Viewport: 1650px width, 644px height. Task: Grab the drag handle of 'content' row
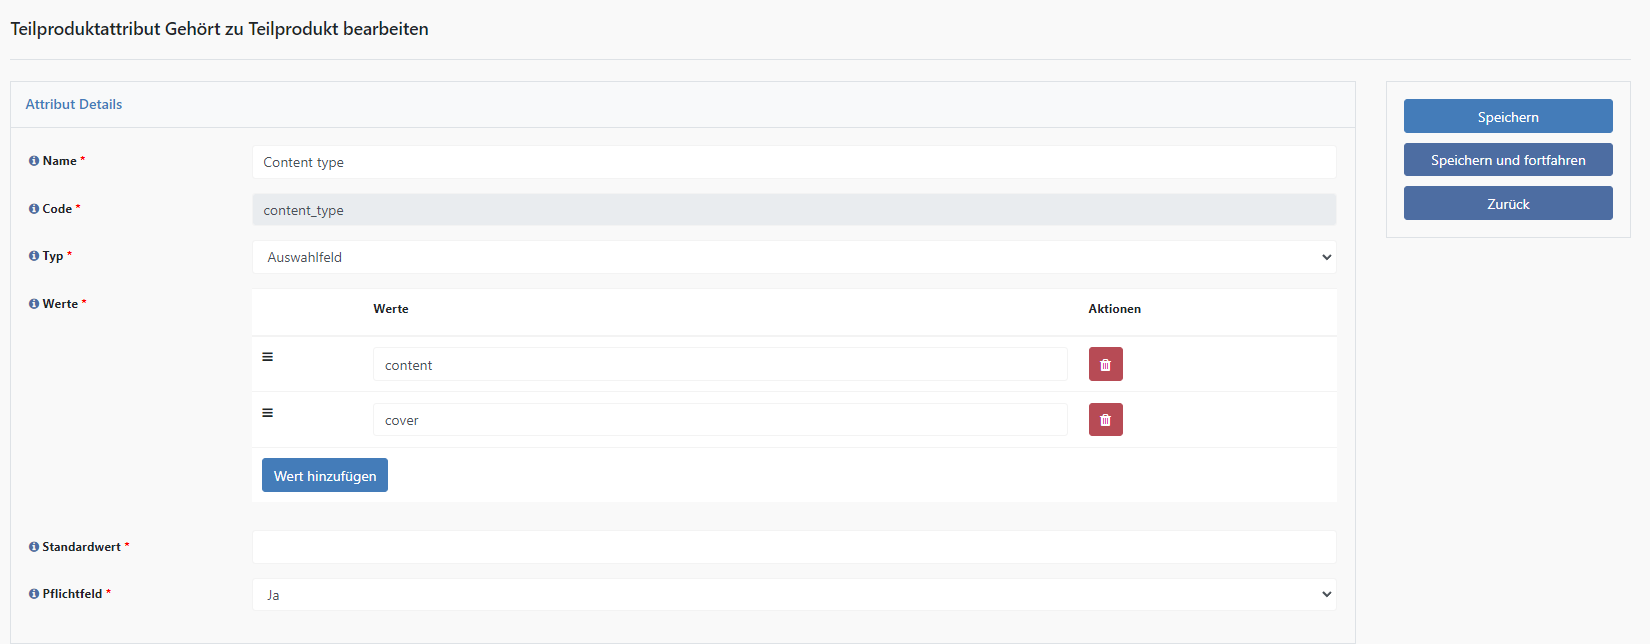[x=267, y=357]
